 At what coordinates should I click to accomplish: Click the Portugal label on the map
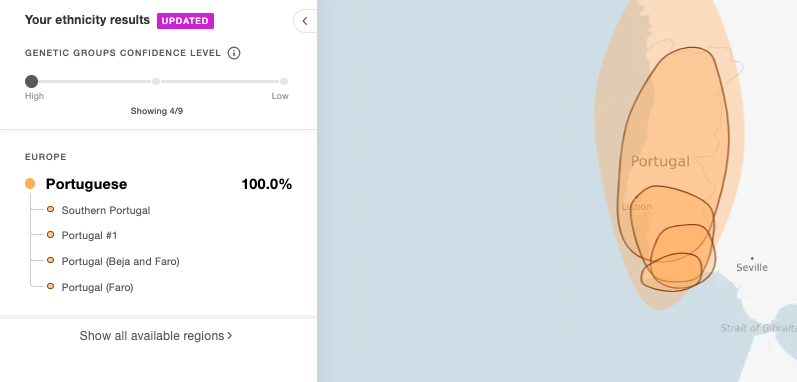[660, 162]
